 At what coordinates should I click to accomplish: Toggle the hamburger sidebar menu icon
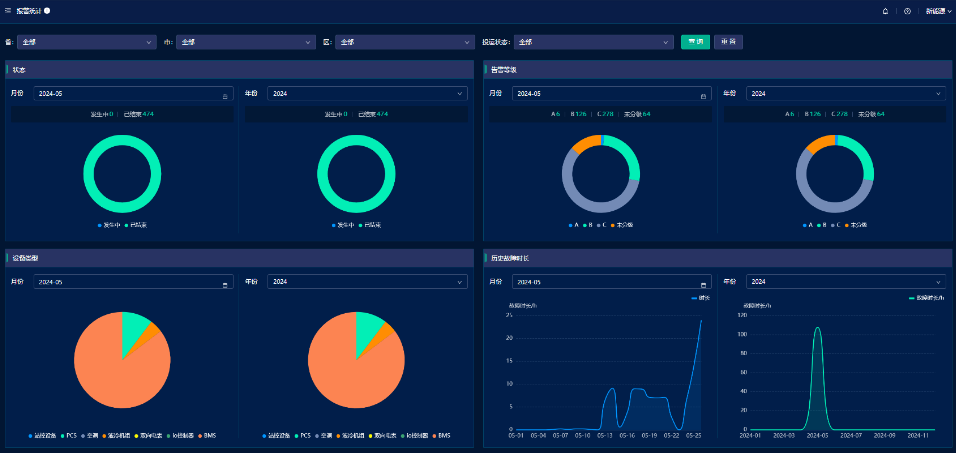[8, 10]
